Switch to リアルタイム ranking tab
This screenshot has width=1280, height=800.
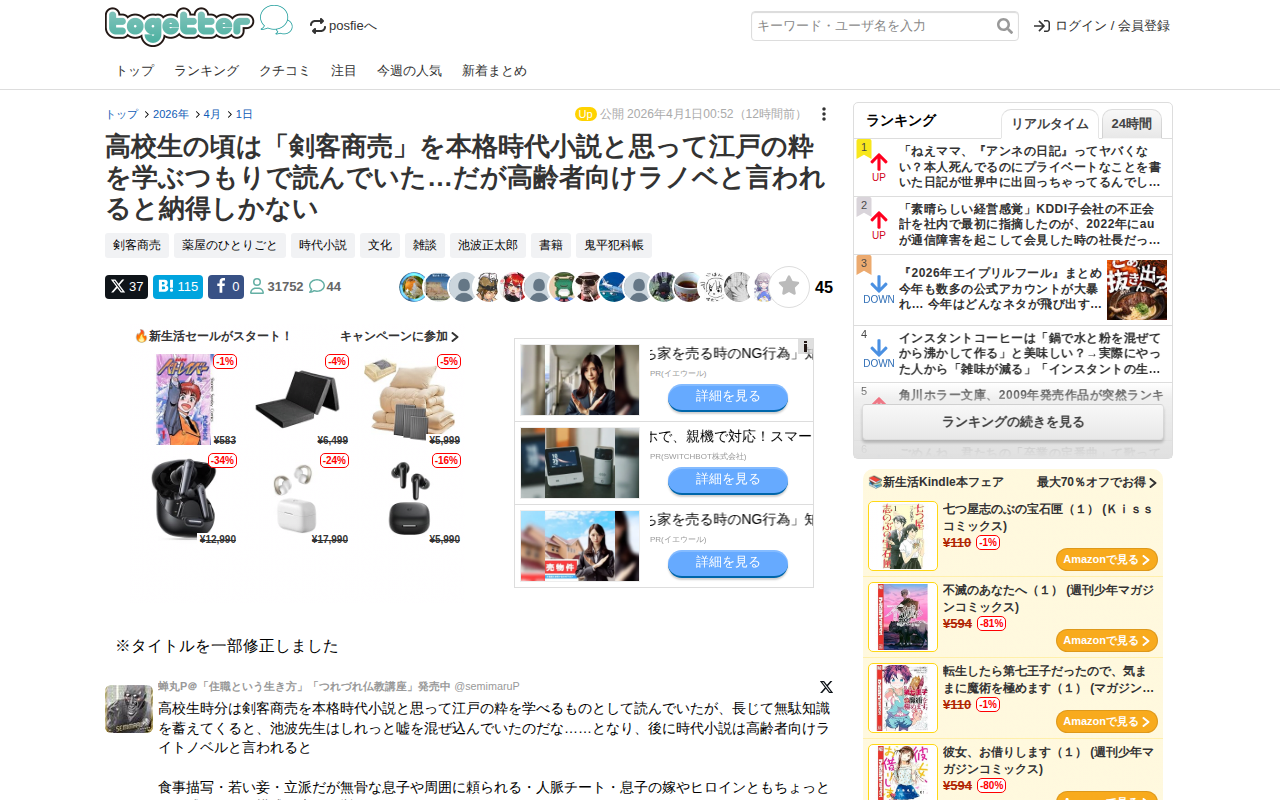[x=1050, y=124]
